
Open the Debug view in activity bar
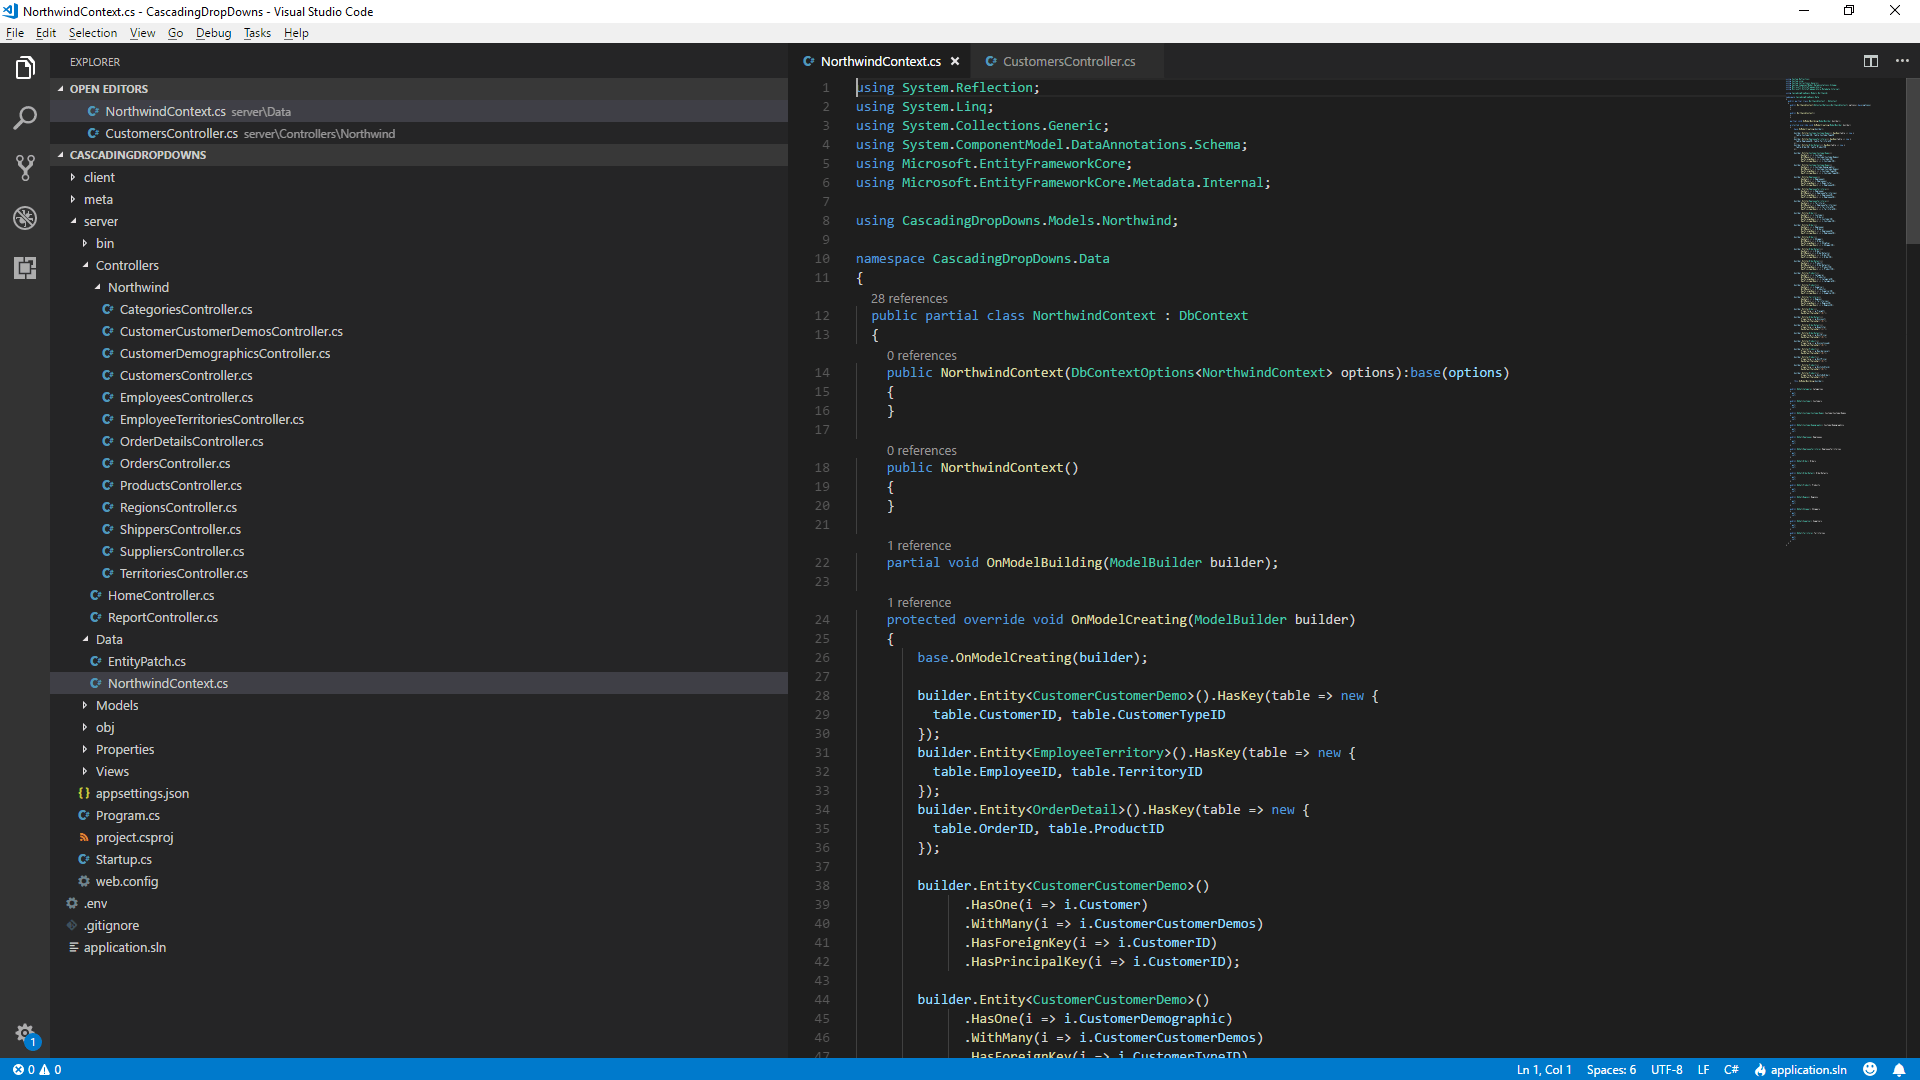pyautogui.click(x=25, y=218)
